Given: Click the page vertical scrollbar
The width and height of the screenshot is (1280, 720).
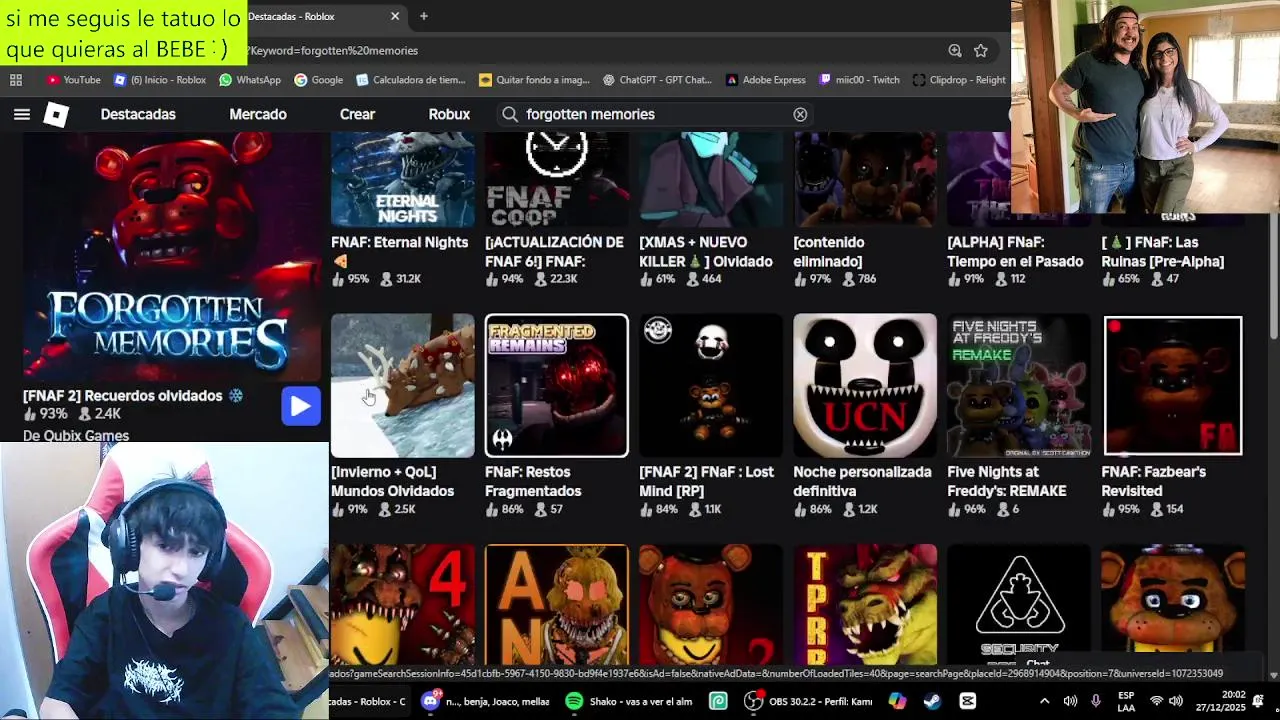Looking at the screenshot, I should coord(1273,277).
